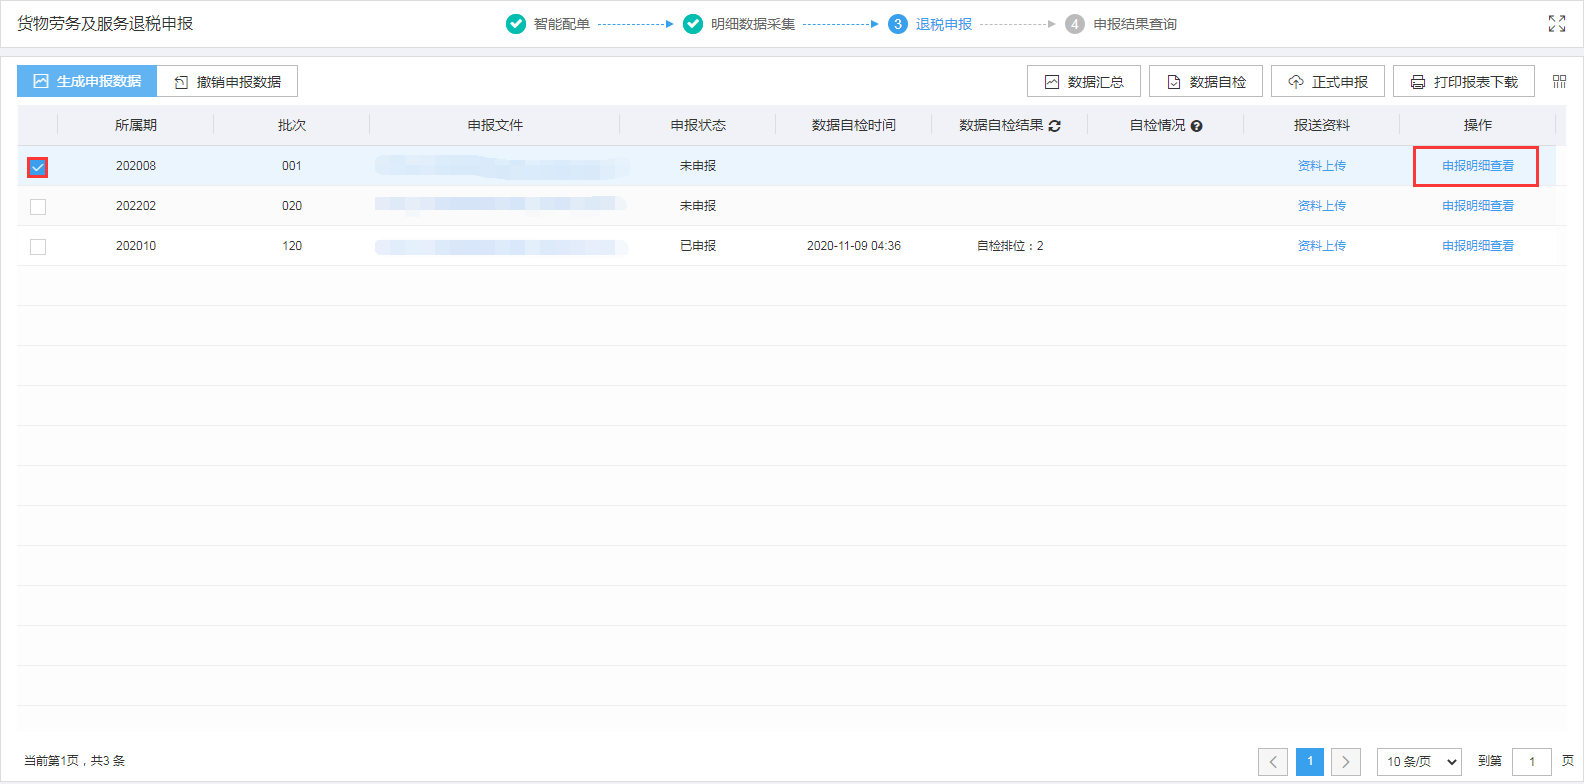Click page title 货物劳务及服务退税申报

(x=105, y=23)
